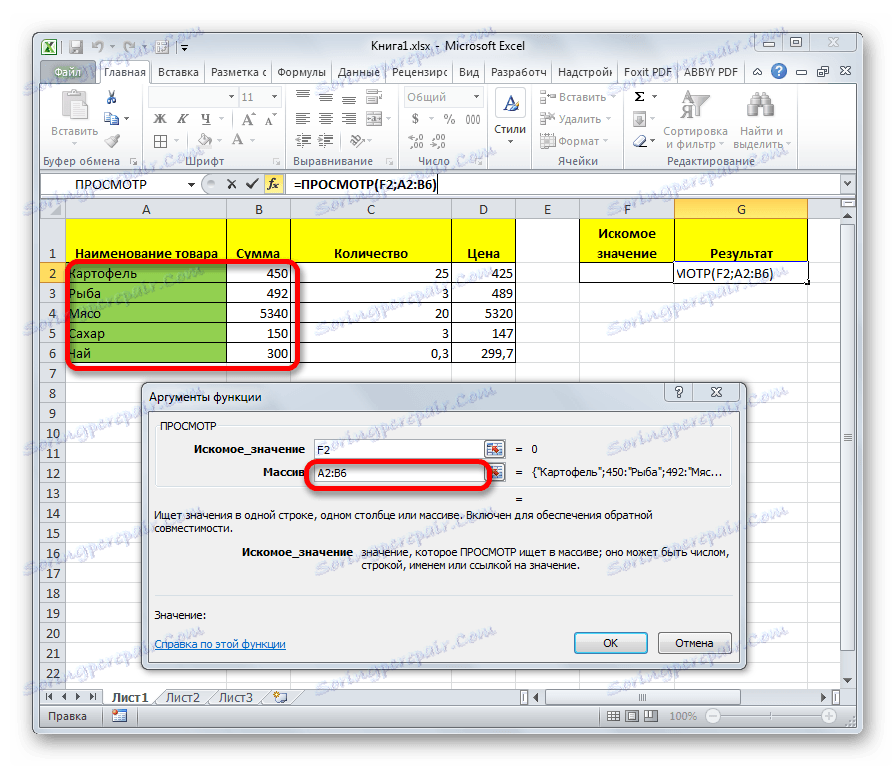Switch to normal view in status bar
Viewport: 896px width, 767px height.
(x=613, y=716)
